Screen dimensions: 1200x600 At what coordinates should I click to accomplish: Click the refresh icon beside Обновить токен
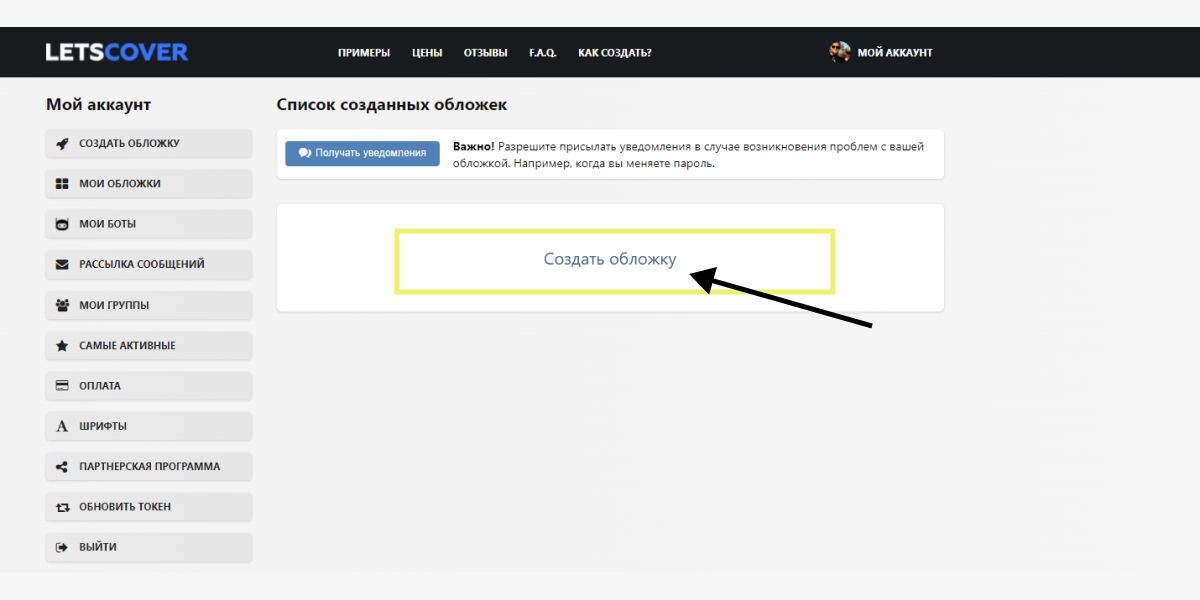62,507
